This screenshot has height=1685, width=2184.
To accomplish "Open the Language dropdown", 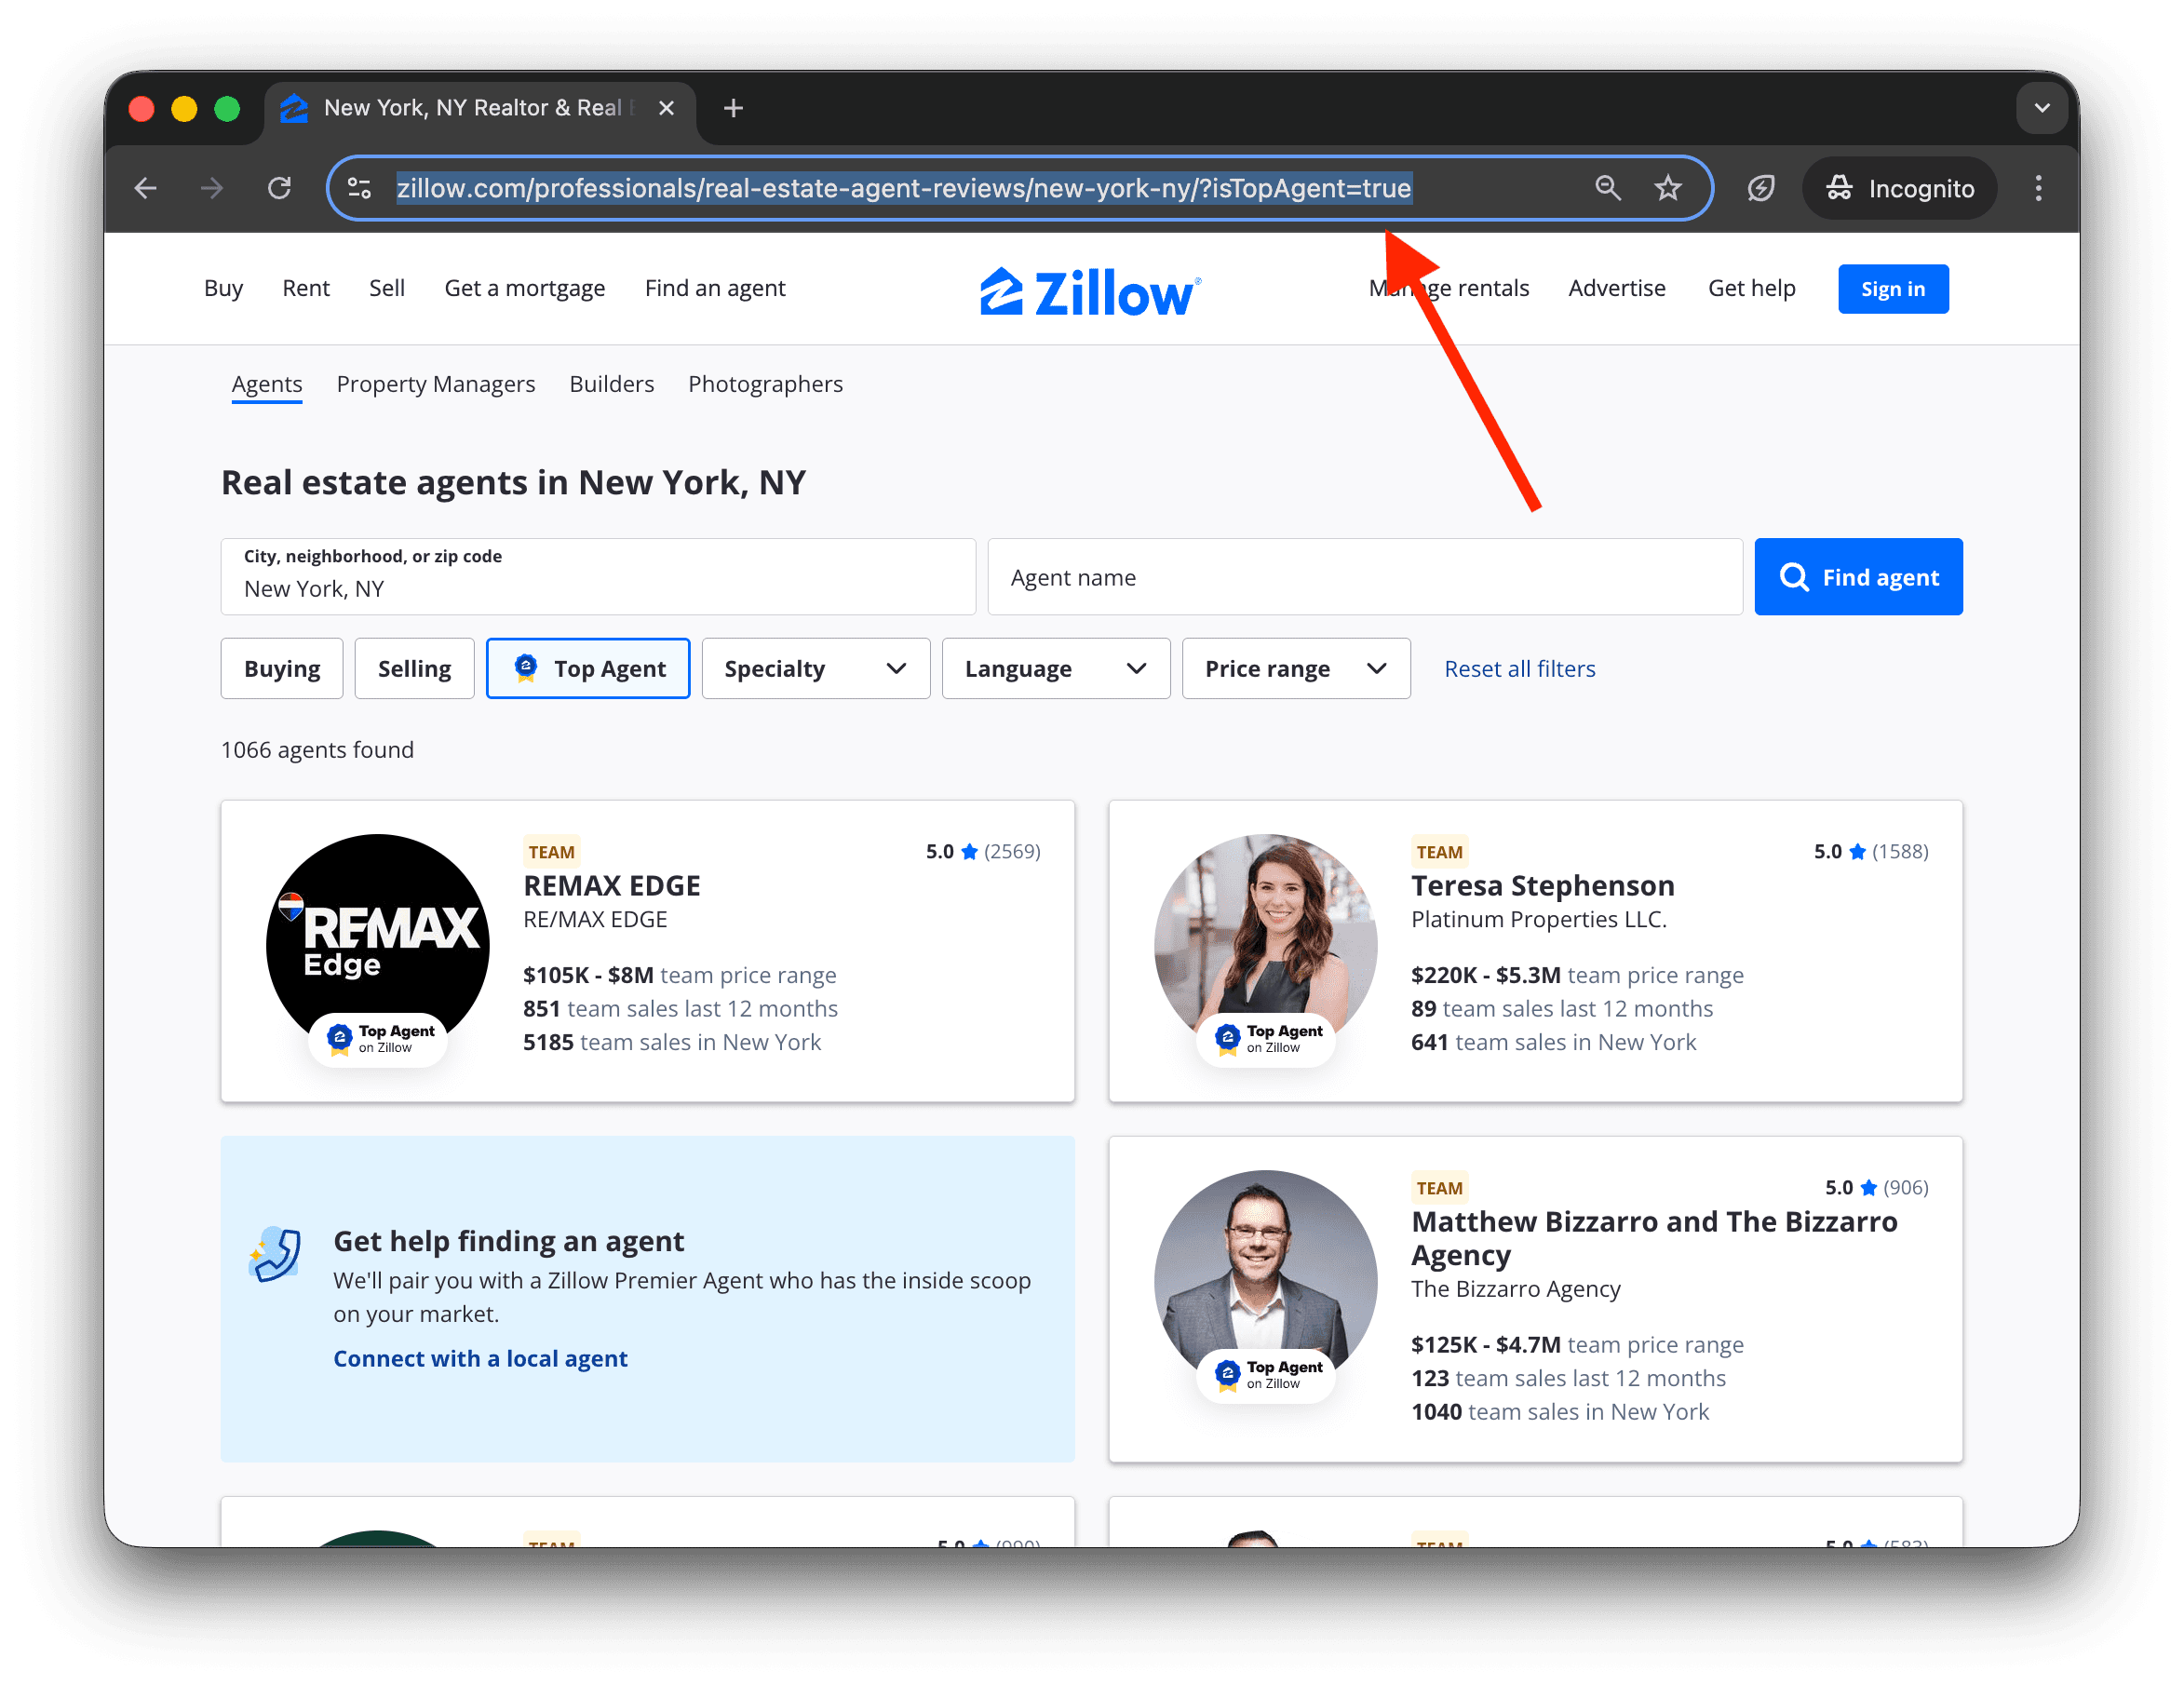I will (1055, 668).
